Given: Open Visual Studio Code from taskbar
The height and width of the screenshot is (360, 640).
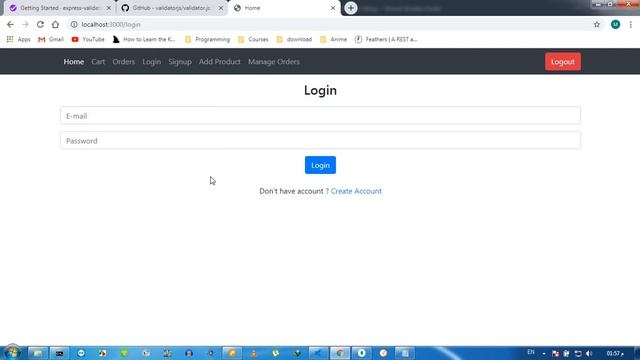Looking at the screenshot, I should 318,353.
